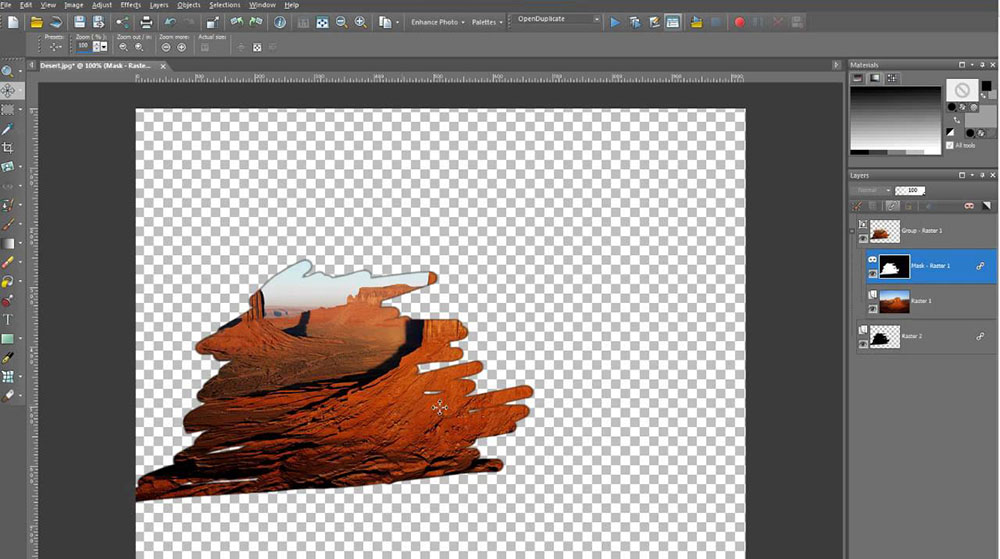Select the Eraser tool
Viewport: 1000px width, 559px height.
pyautogui.click(x=8, y=262)
